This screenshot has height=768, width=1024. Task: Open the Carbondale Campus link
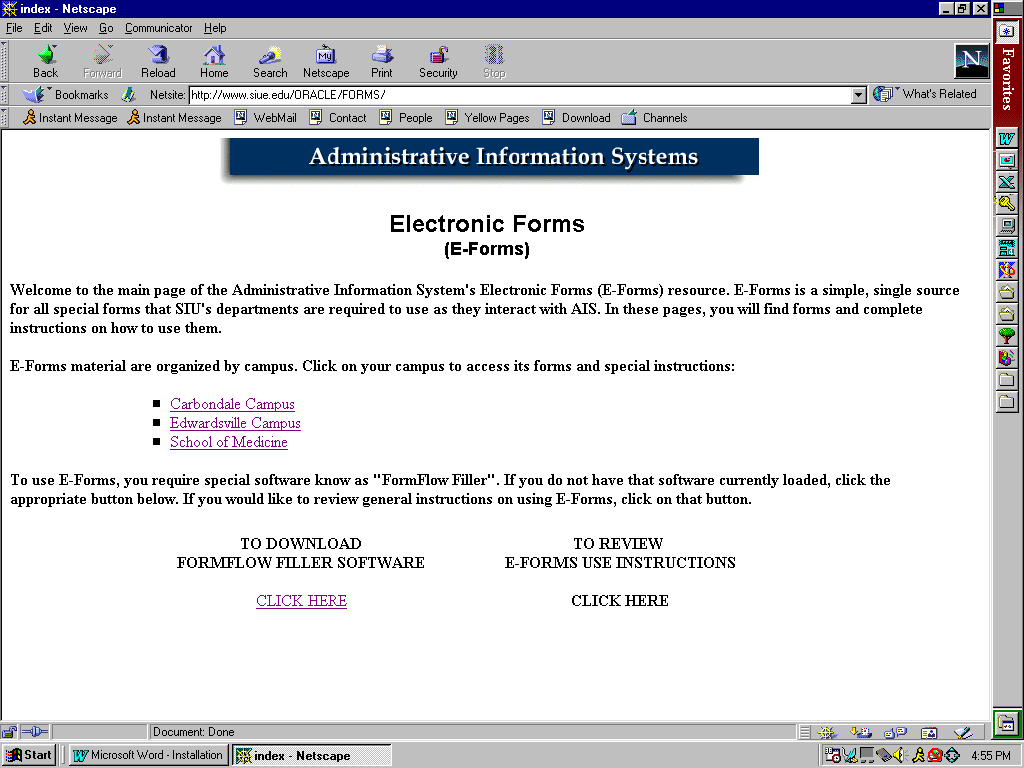(232, 404)
